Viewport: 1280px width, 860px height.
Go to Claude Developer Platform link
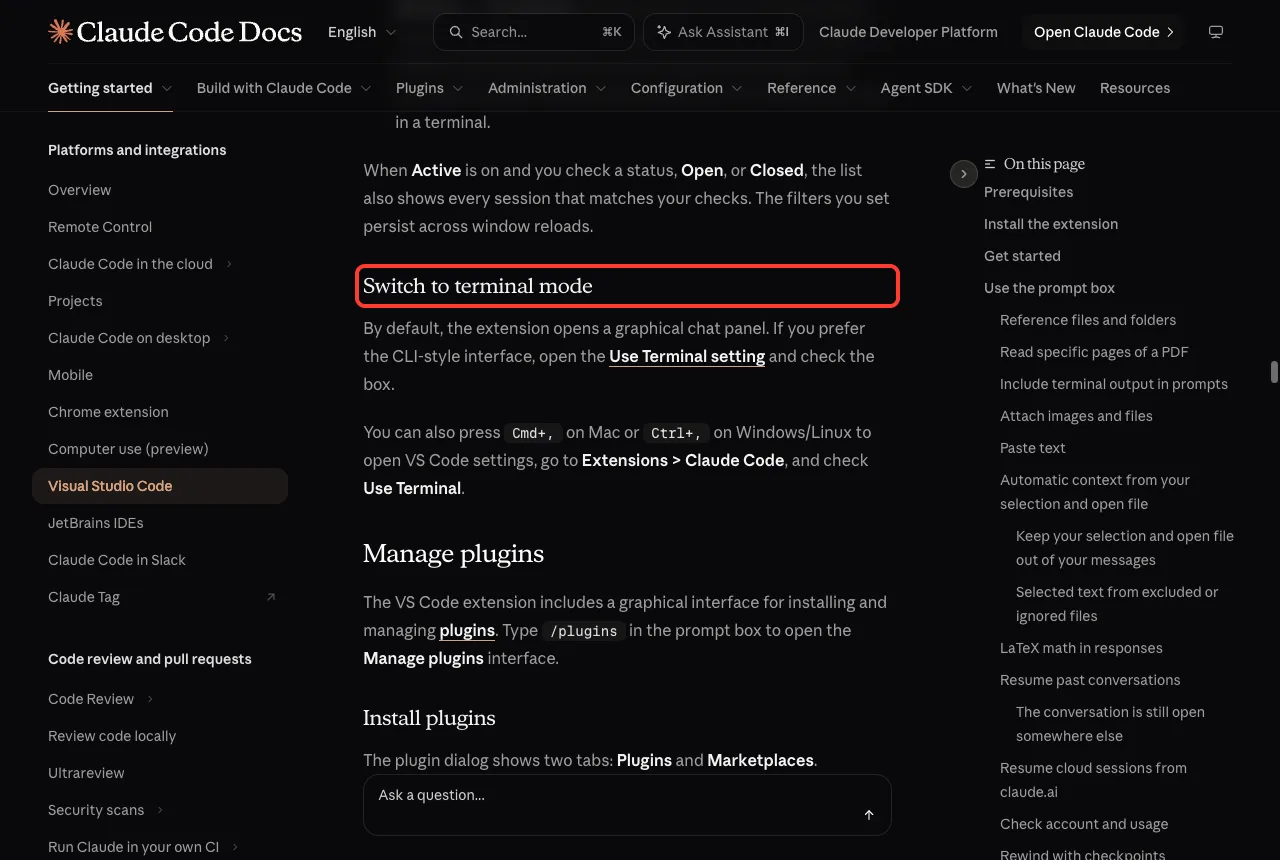pos(908,32)
